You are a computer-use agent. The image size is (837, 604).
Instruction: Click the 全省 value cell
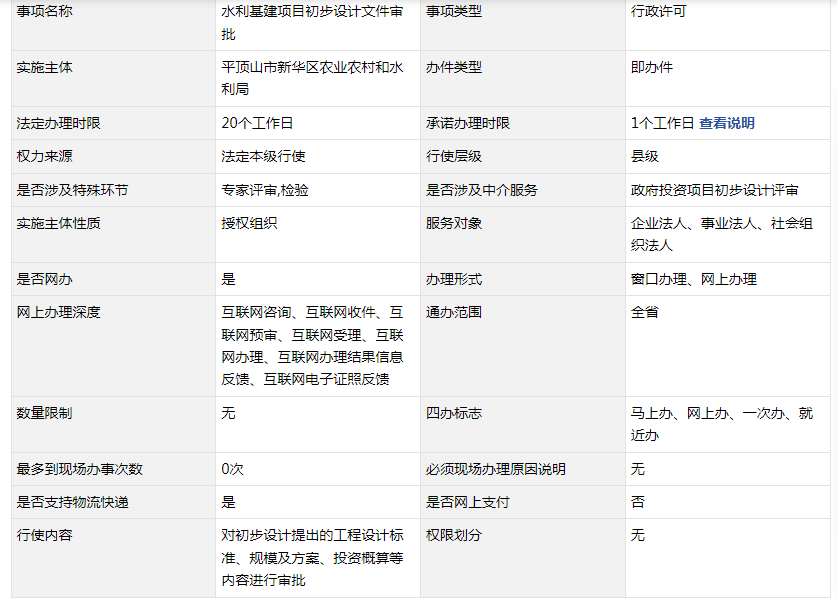(645, 312)
